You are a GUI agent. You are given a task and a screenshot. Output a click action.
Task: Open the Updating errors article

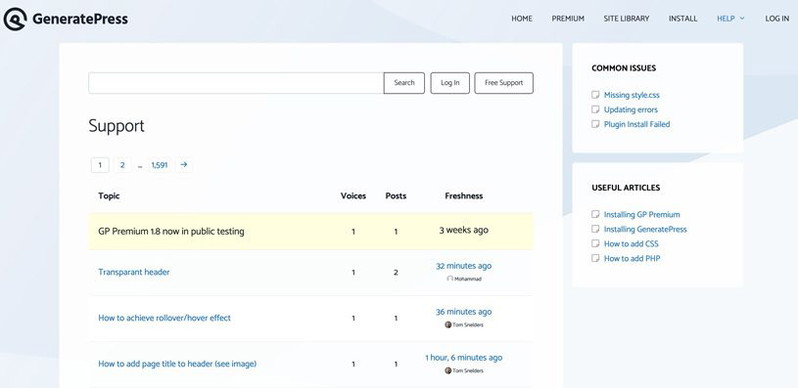[x=631, y=109]
